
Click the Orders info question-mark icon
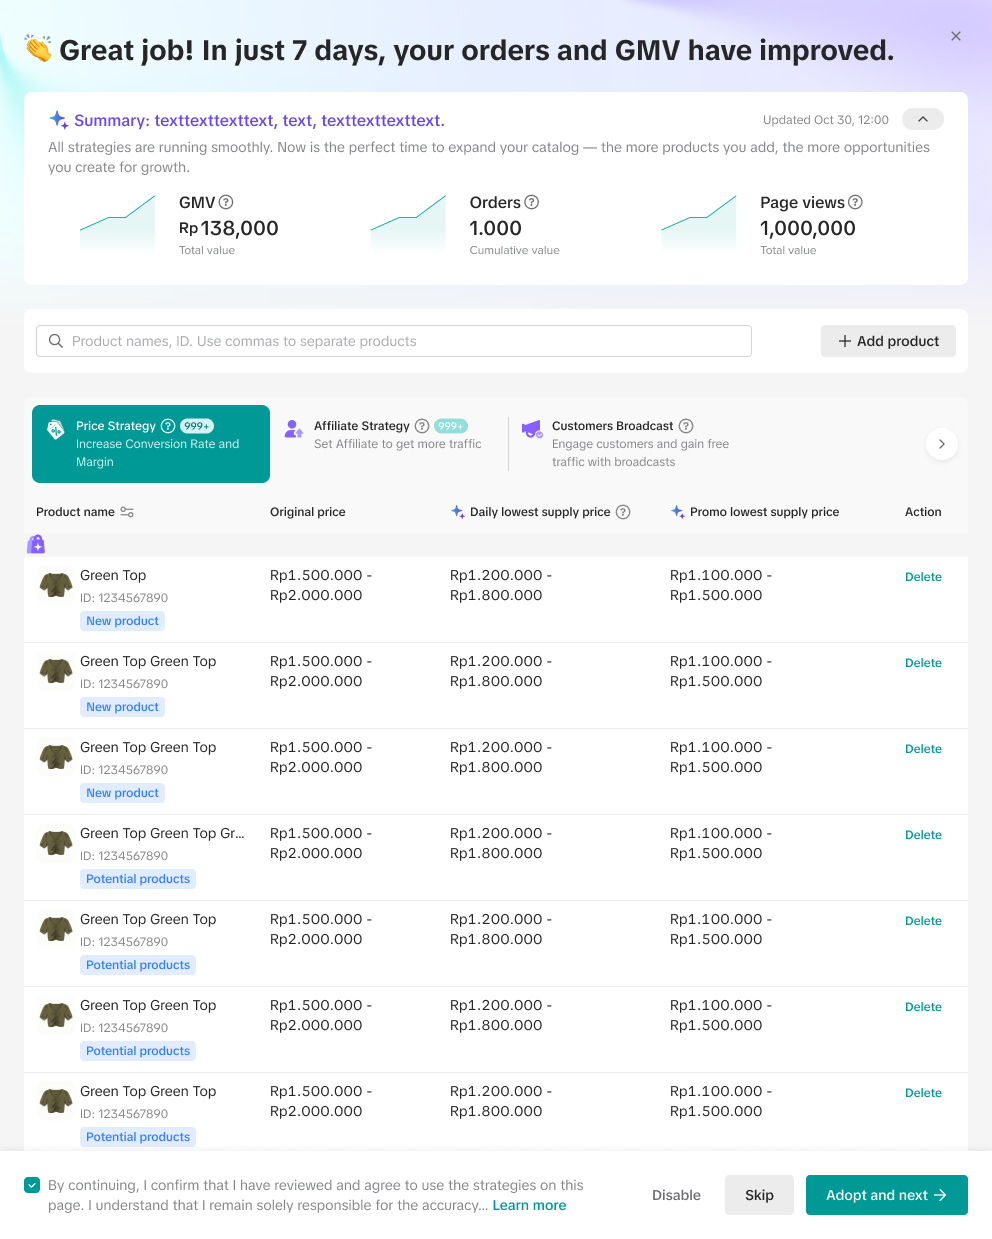pos(532,202)
